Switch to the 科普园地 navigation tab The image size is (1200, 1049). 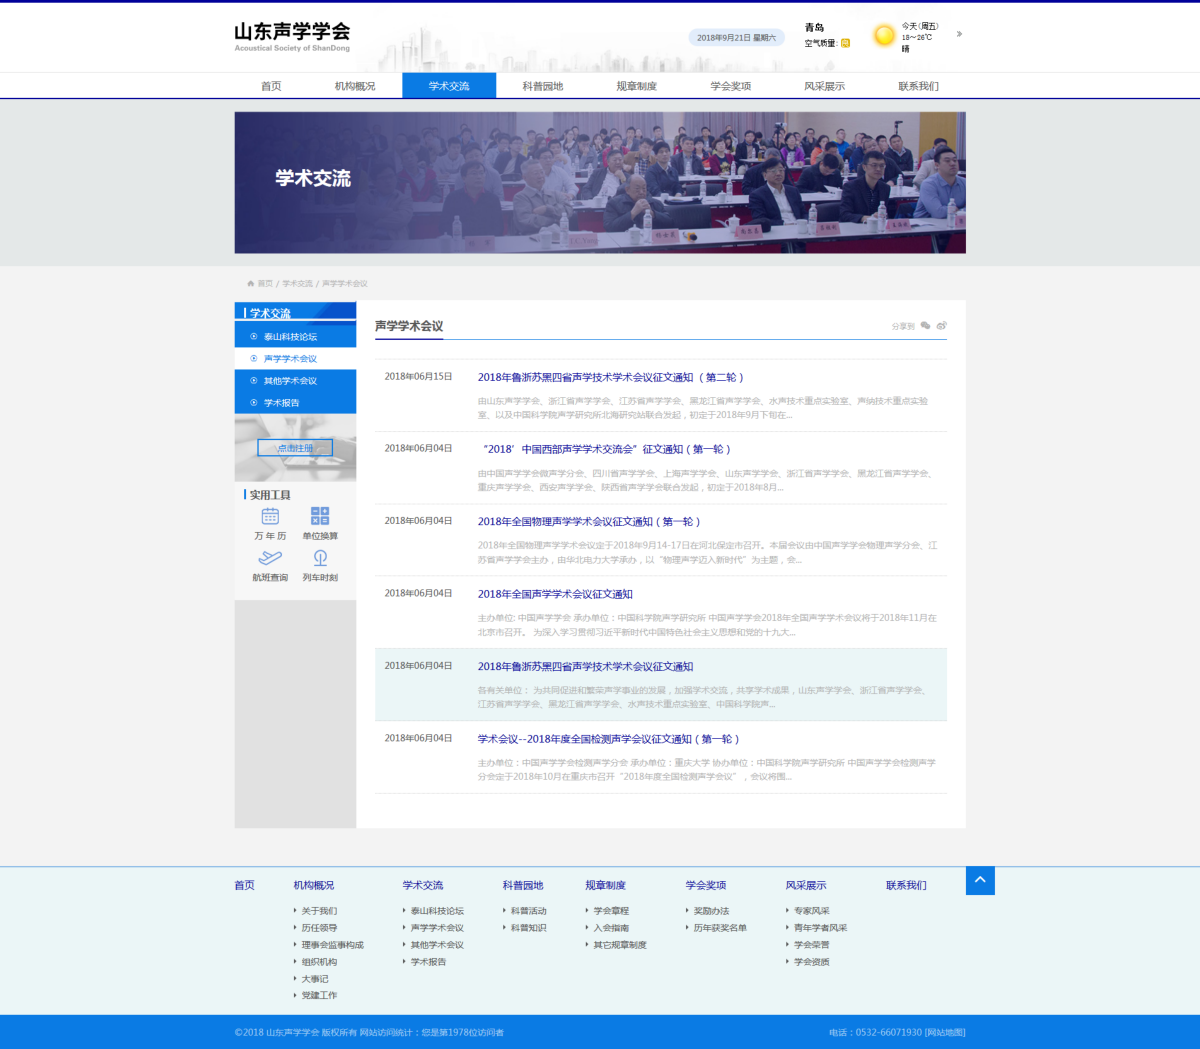[x=543, y=86]
